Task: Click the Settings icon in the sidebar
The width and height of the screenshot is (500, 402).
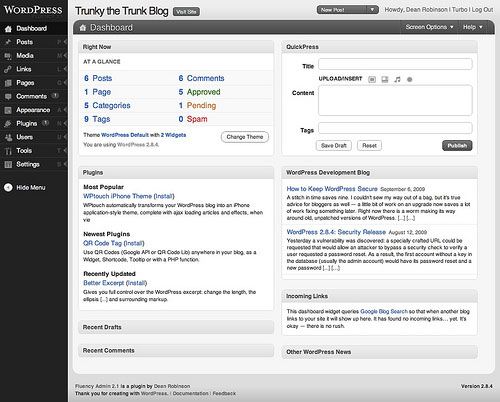Action: point(8,165)
